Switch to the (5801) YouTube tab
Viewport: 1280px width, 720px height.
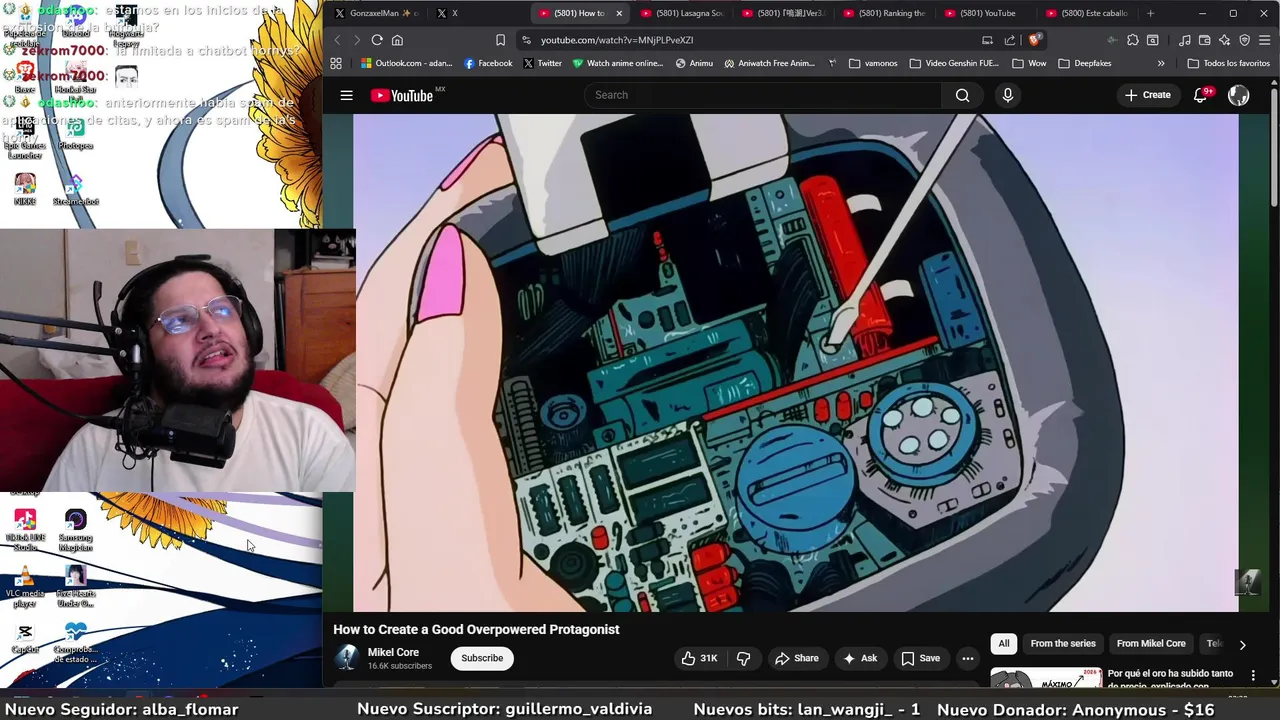point(985,13)
